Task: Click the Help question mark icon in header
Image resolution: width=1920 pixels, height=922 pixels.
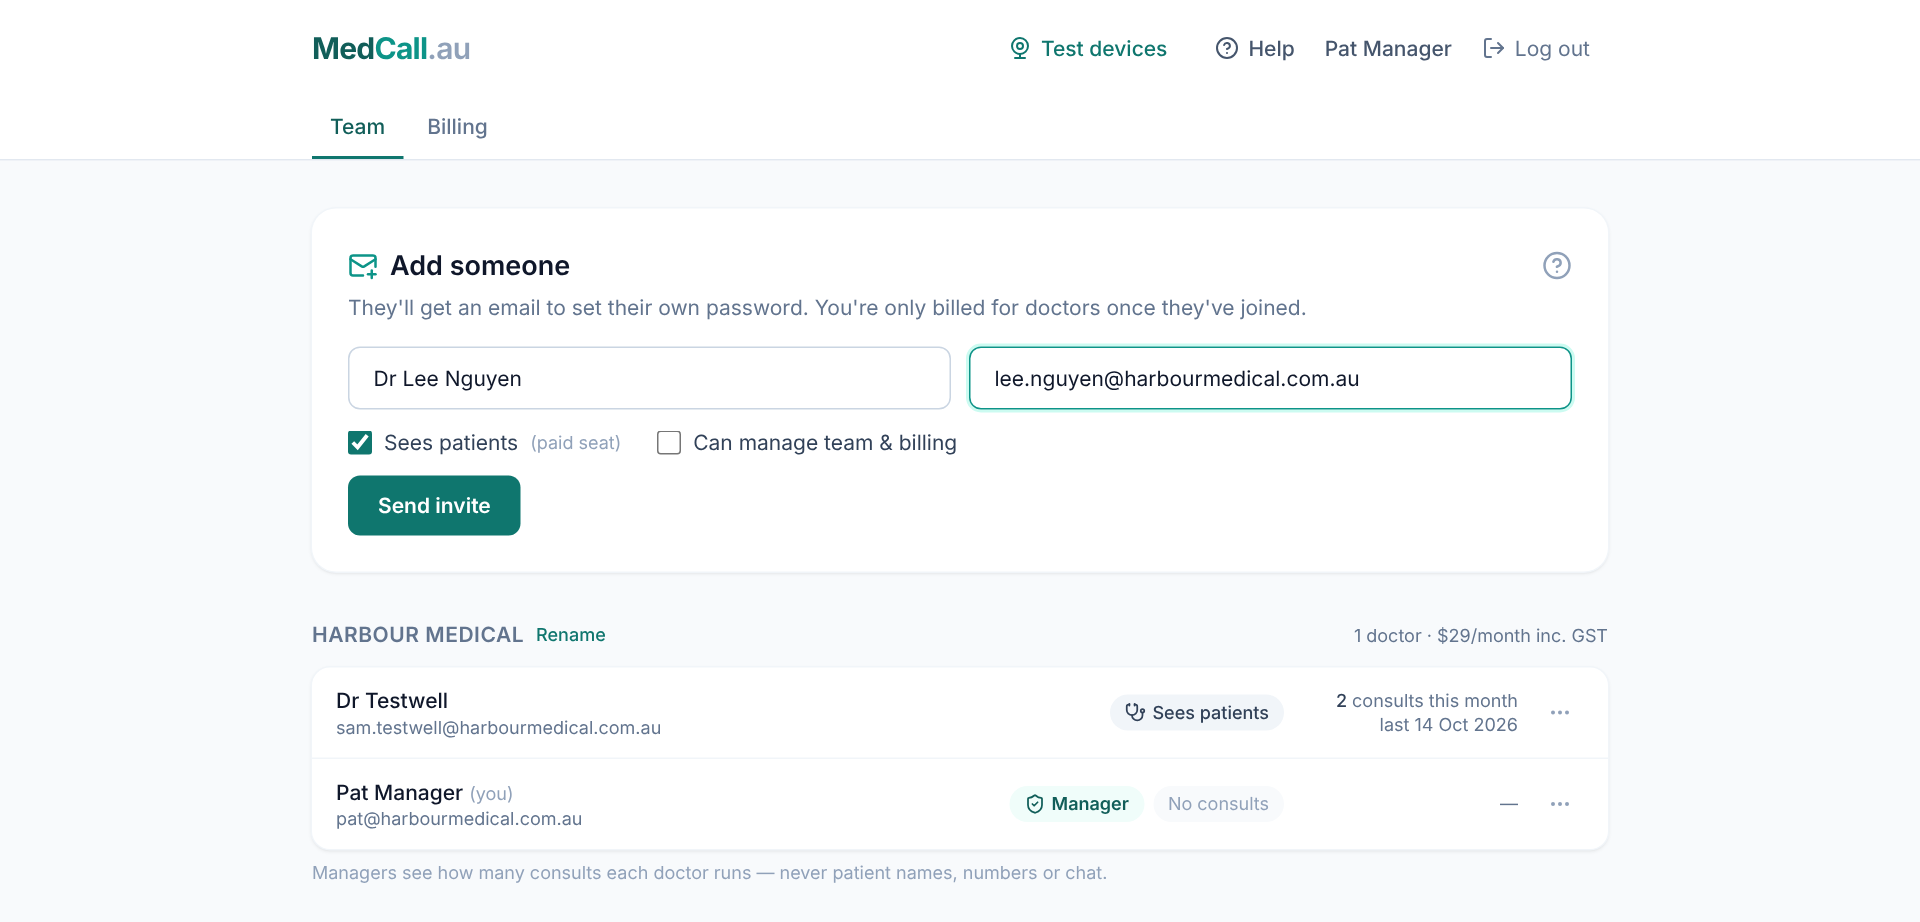Action: 1227,48
